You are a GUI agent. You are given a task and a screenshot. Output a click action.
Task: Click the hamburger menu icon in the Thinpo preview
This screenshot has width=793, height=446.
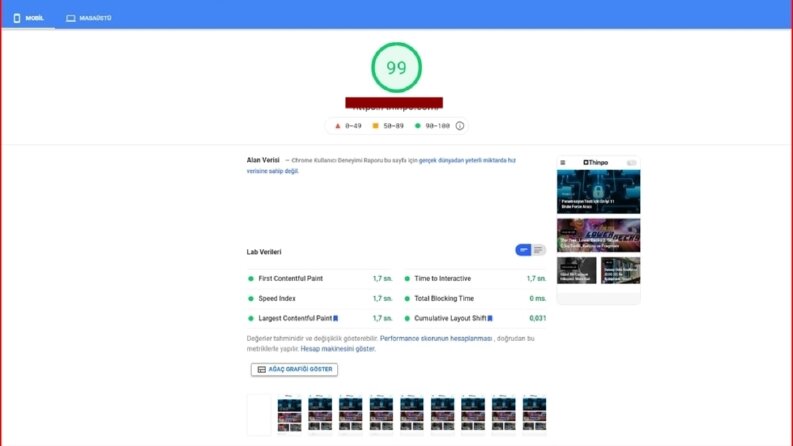pos(563,163)
